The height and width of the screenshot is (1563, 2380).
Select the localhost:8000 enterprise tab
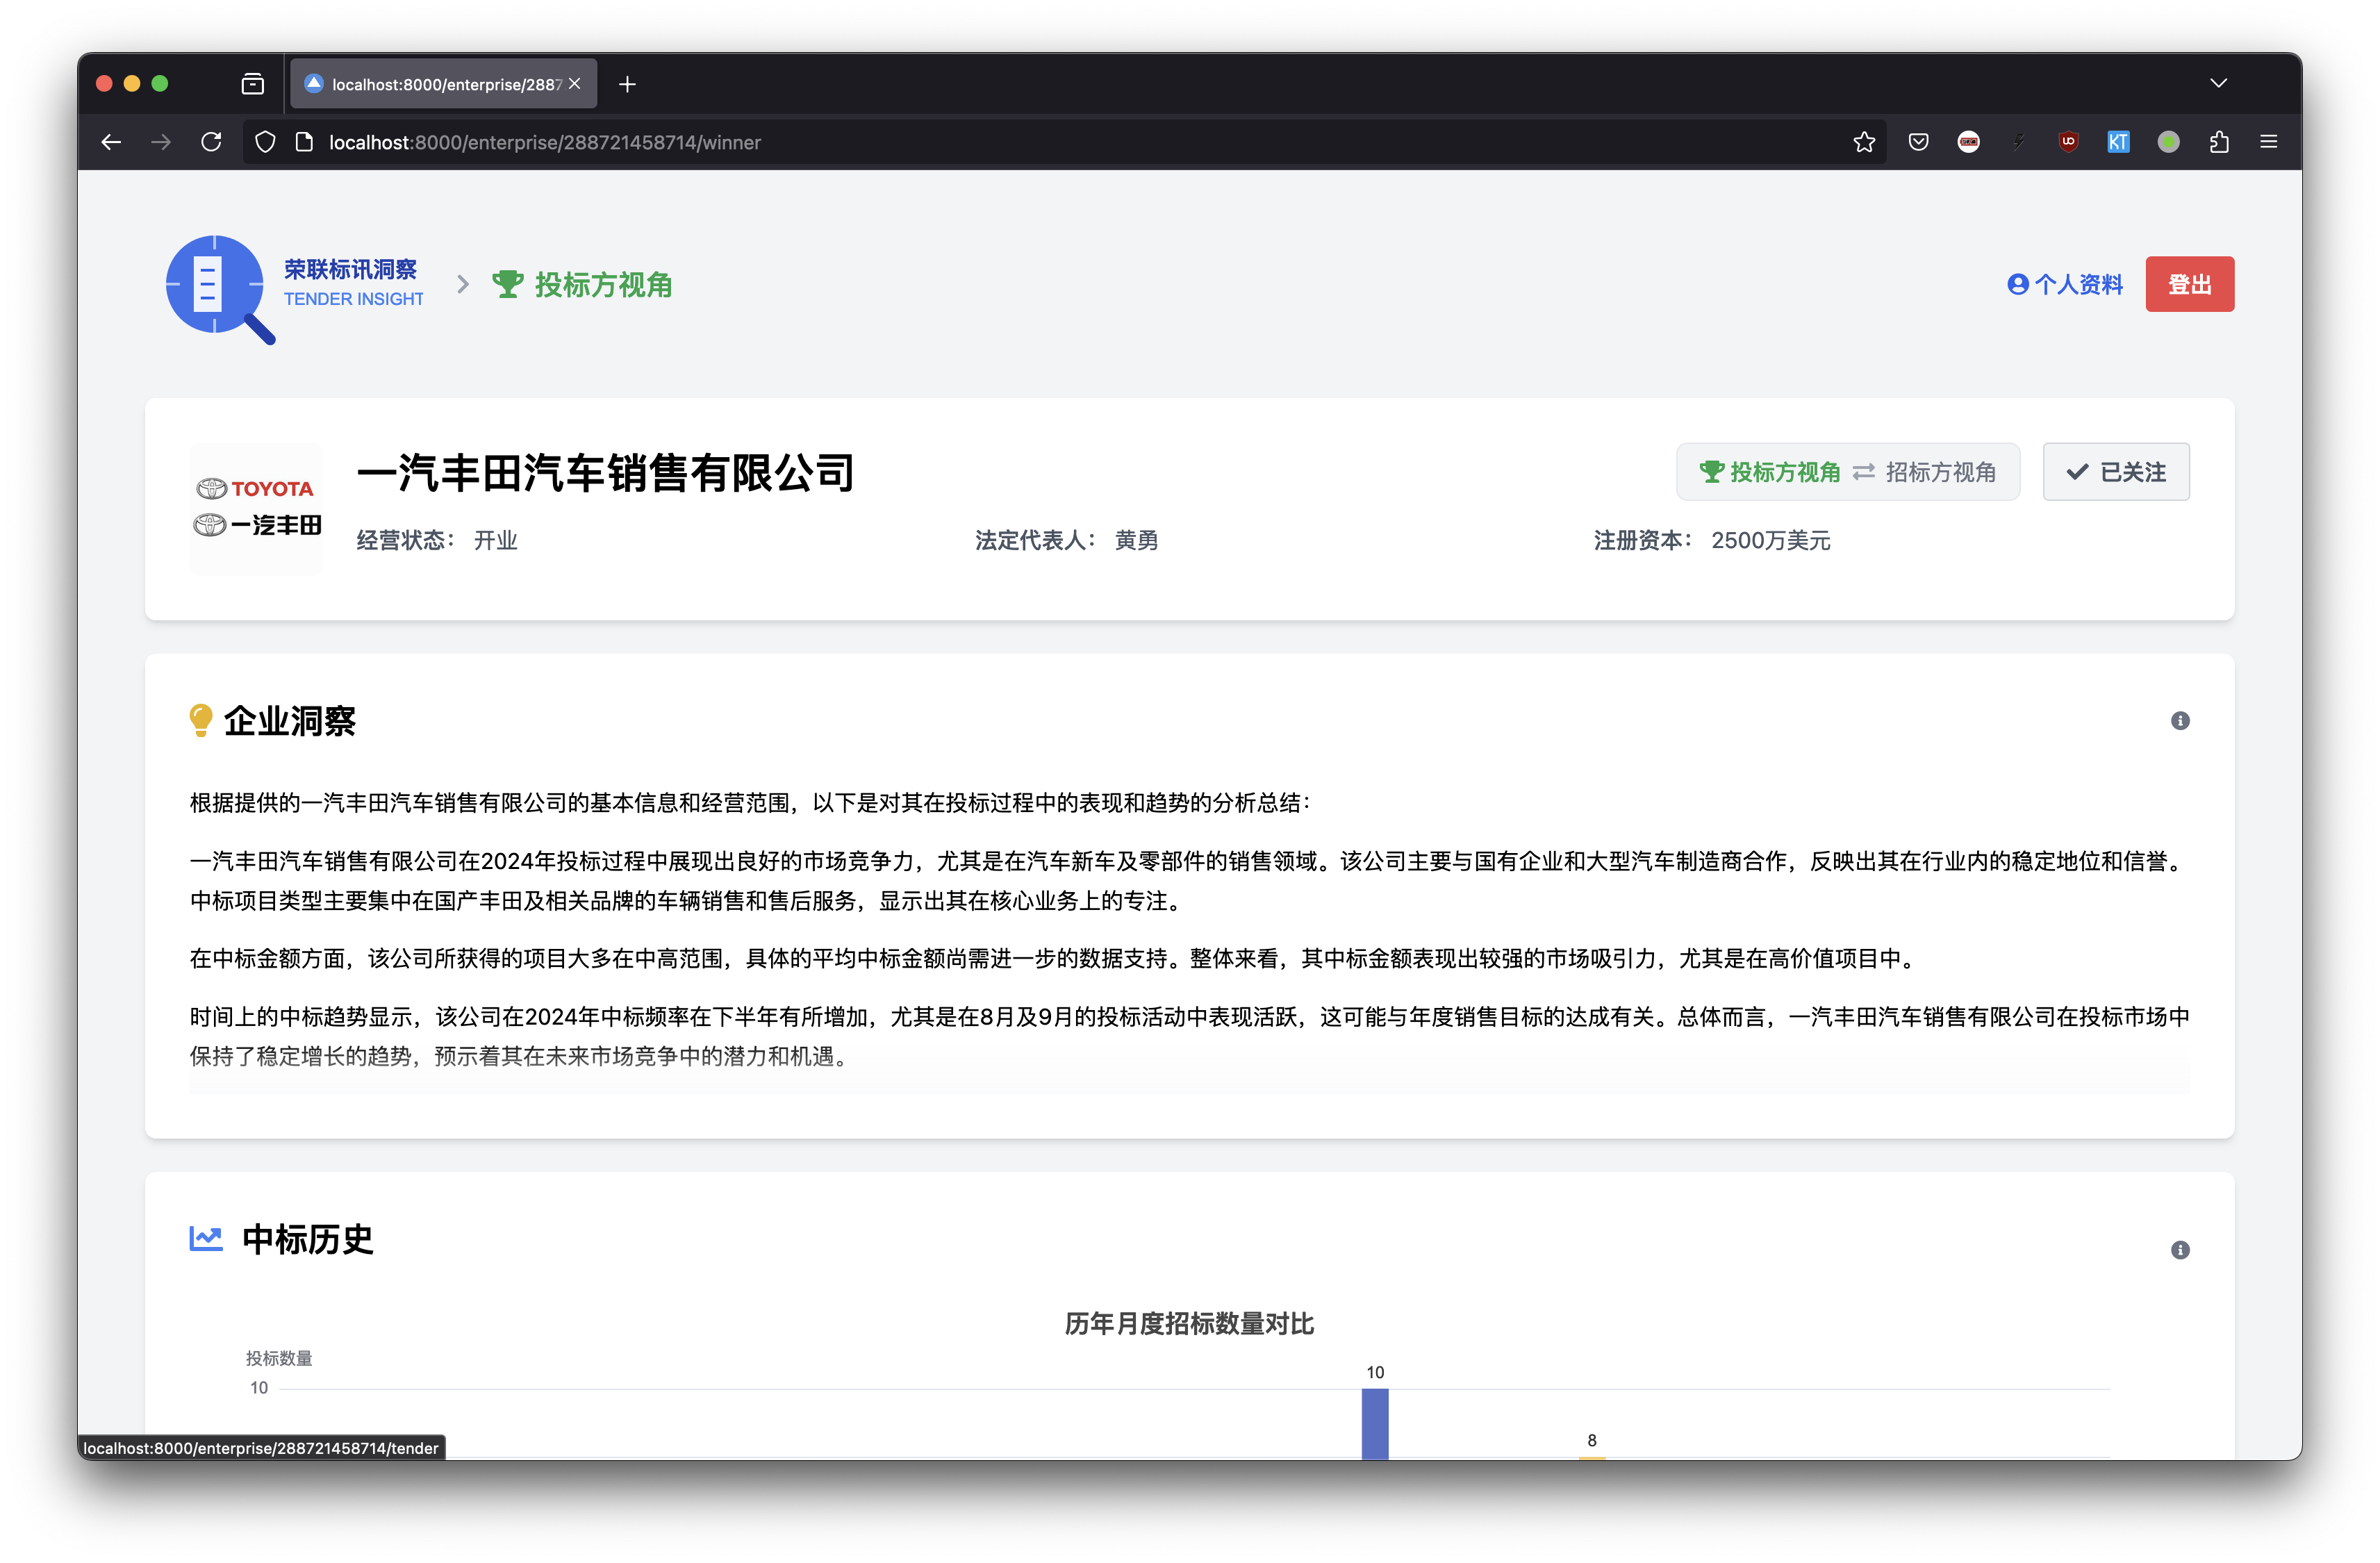coord(440,84)
